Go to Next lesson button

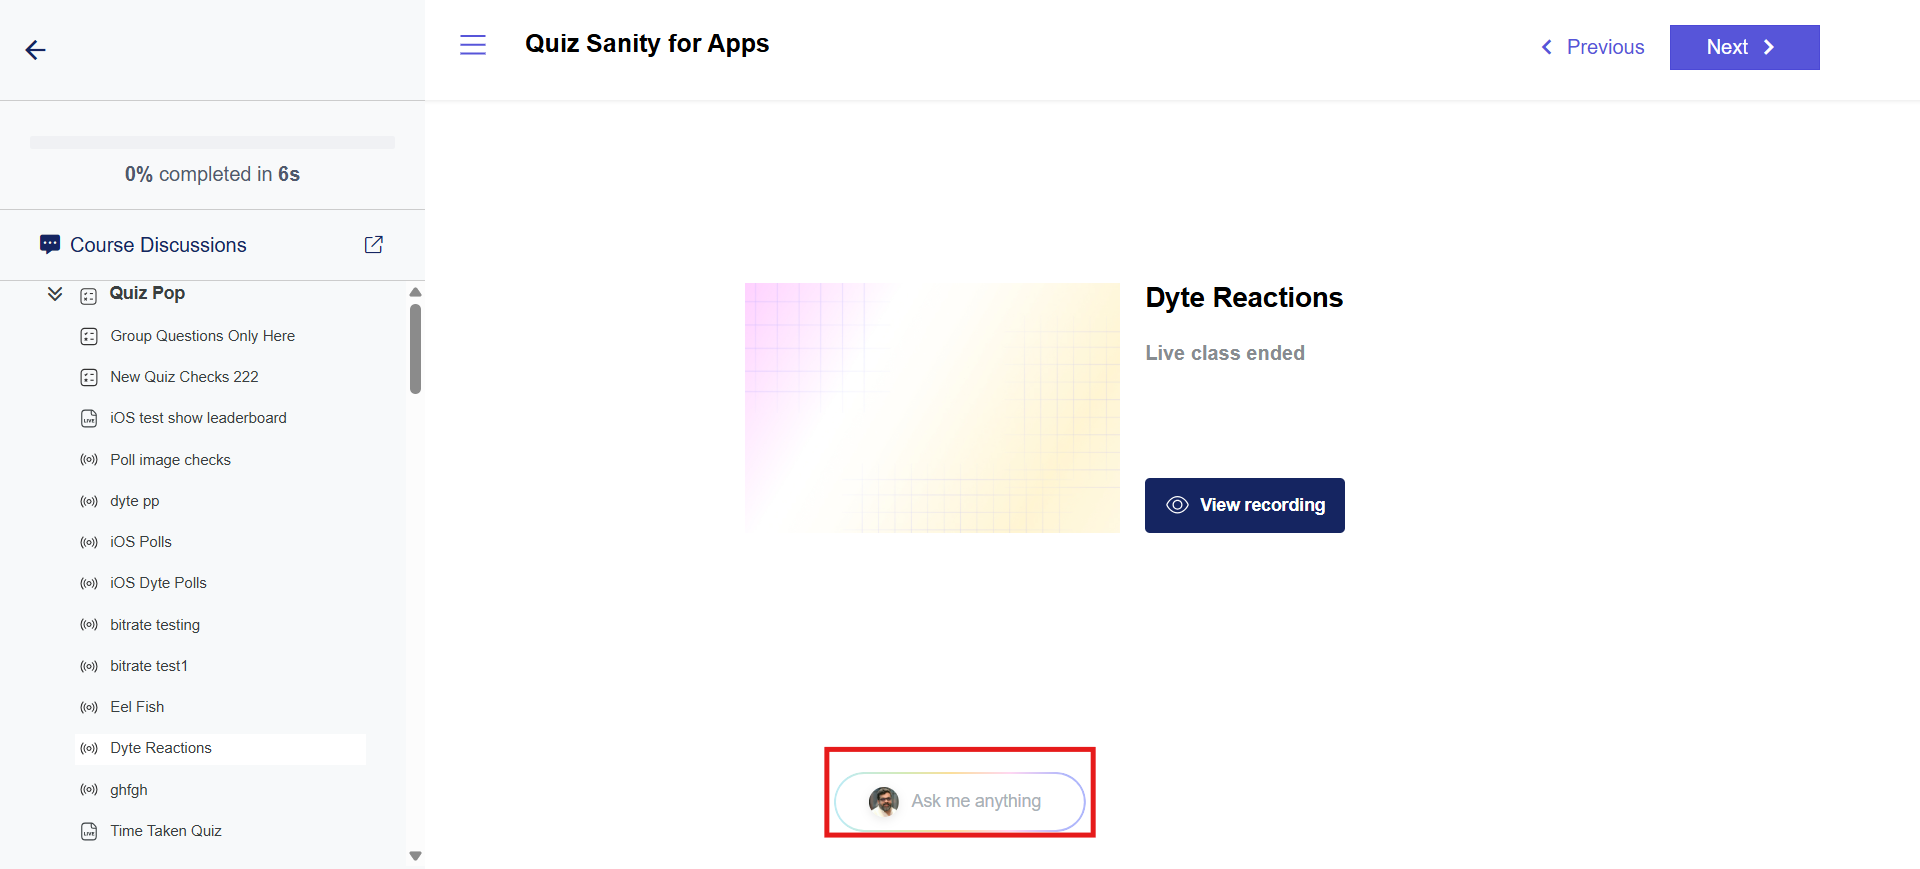point(1744,47)
